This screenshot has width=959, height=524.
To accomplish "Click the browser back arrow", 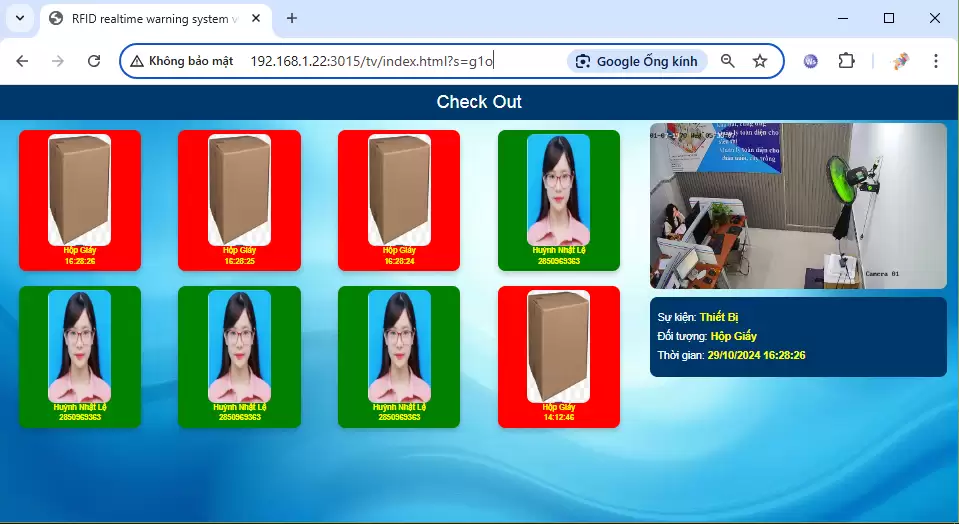I will (x=22, y=61).
